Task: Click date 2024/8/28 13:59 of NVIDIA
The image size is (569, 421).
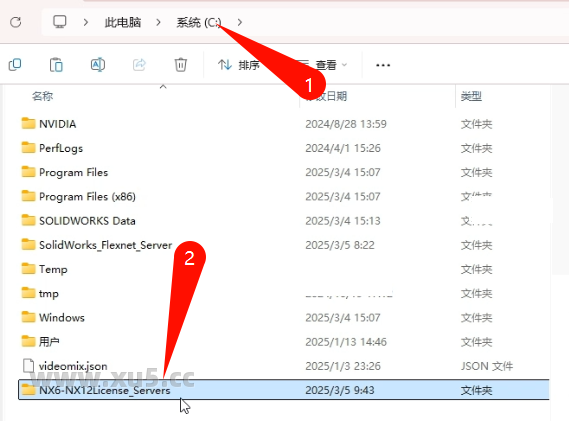Action: (x=346, y=124)
